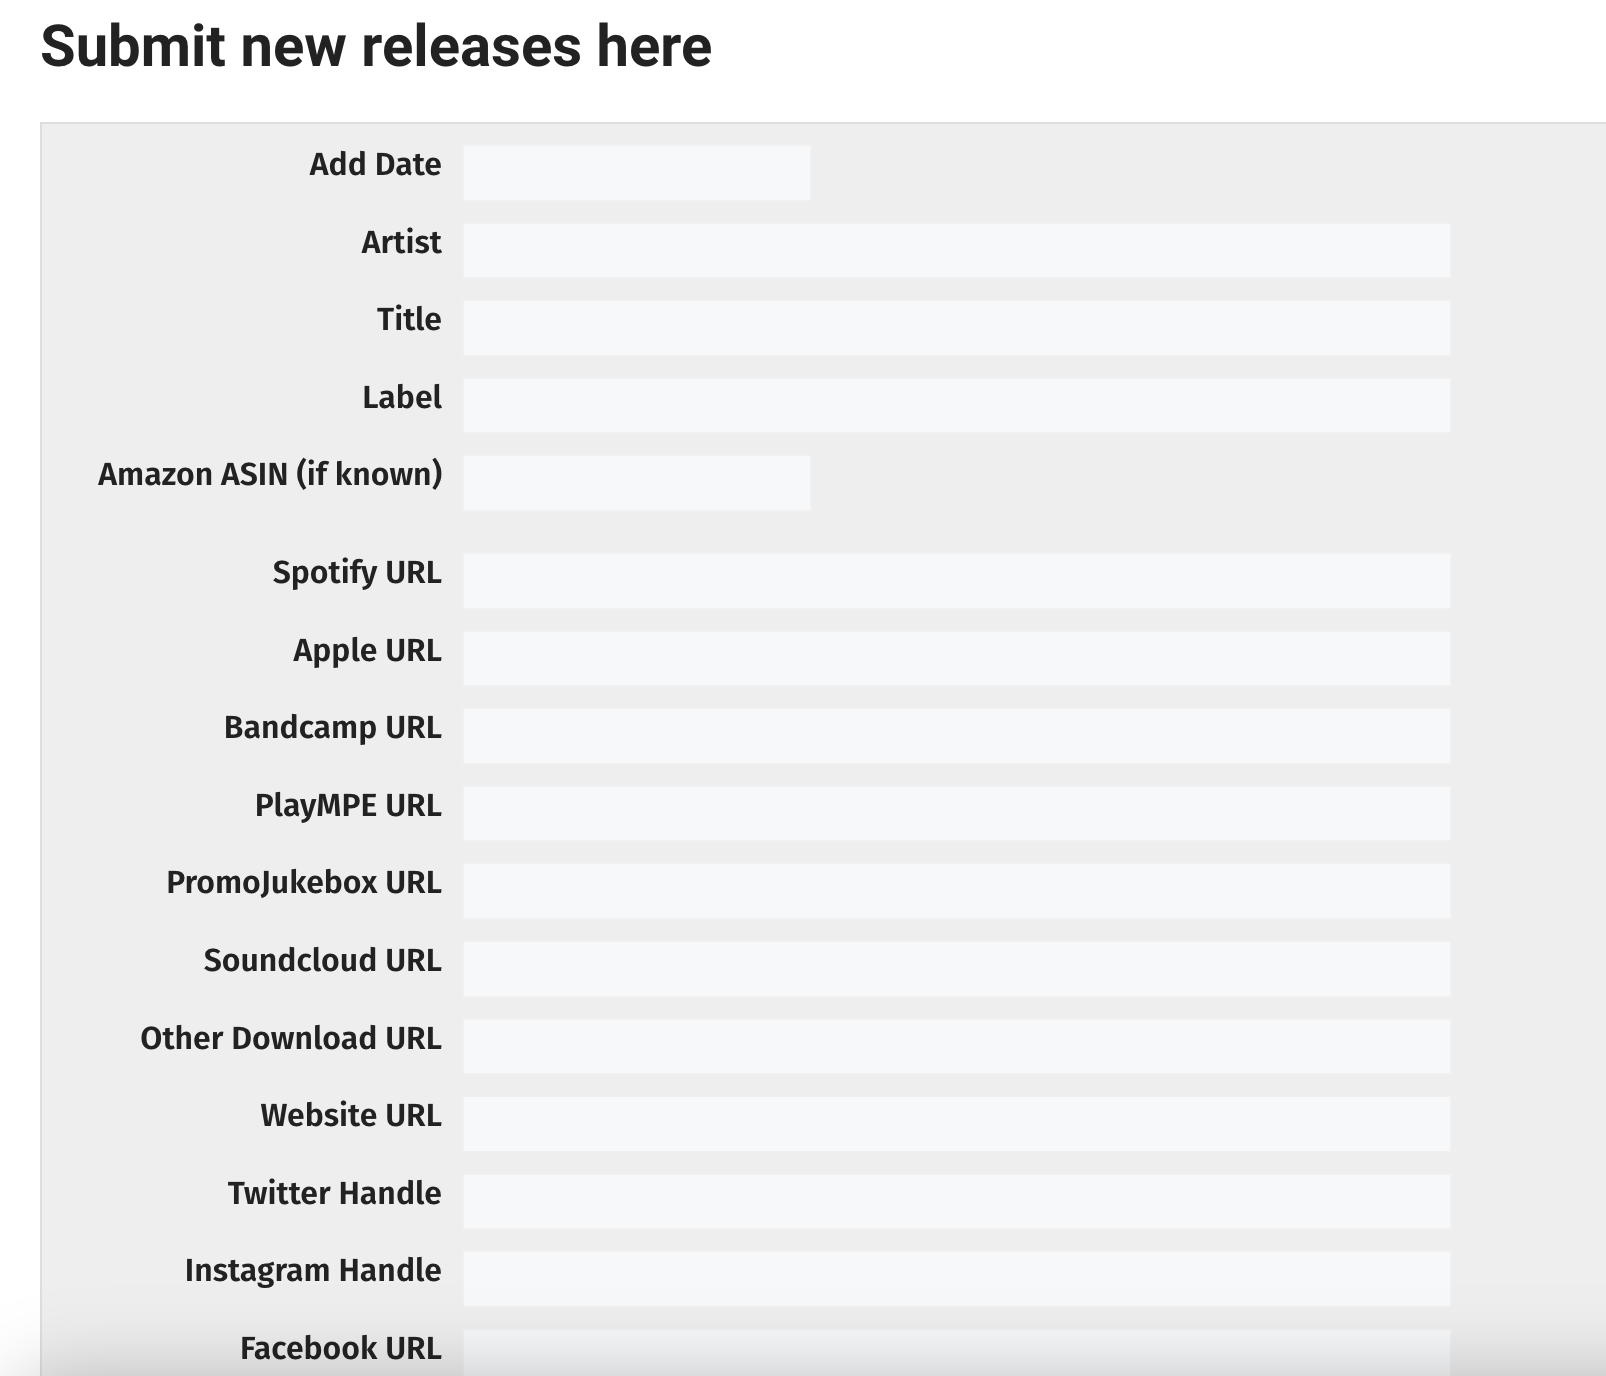Screen dimensions: 1606x1376
Task: Click into the PlayMPE URL field
Action: point(956,813)
